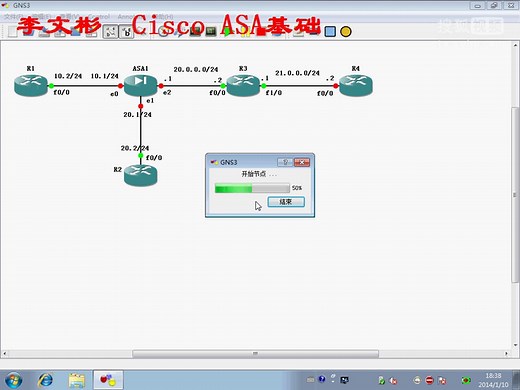This screenshot has height=390, width=520.
Task: Select the 10.2/24 address label
Action: pos(68,76)
